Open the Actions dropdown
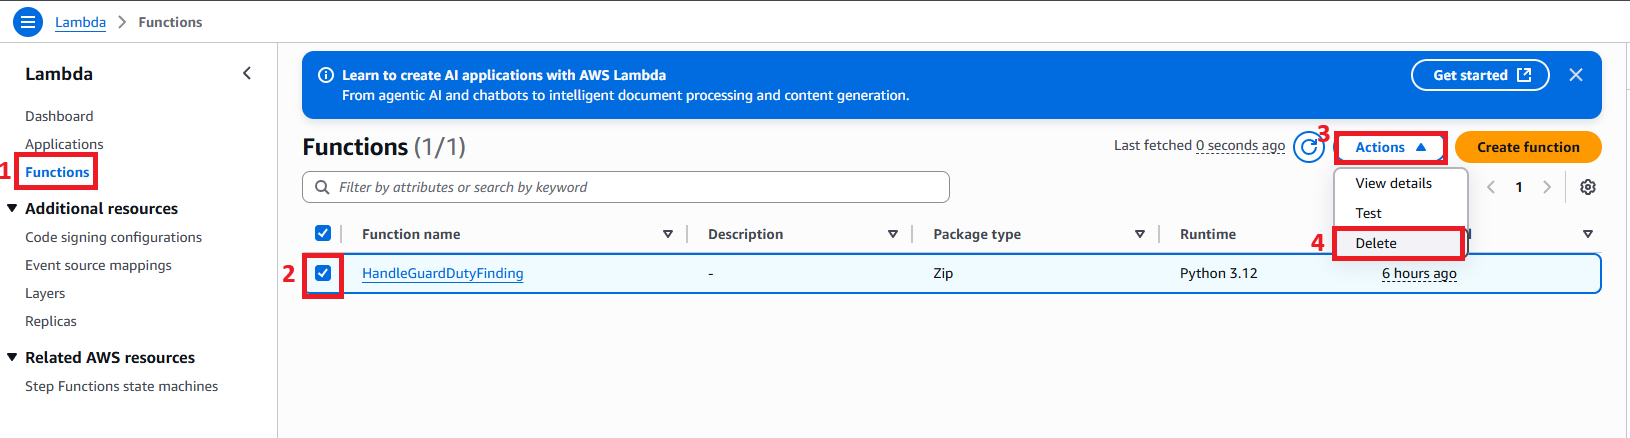Image resolution: width=1630 pixels, height=438 pixels. pyautogui.click(x=1391, y=147)
